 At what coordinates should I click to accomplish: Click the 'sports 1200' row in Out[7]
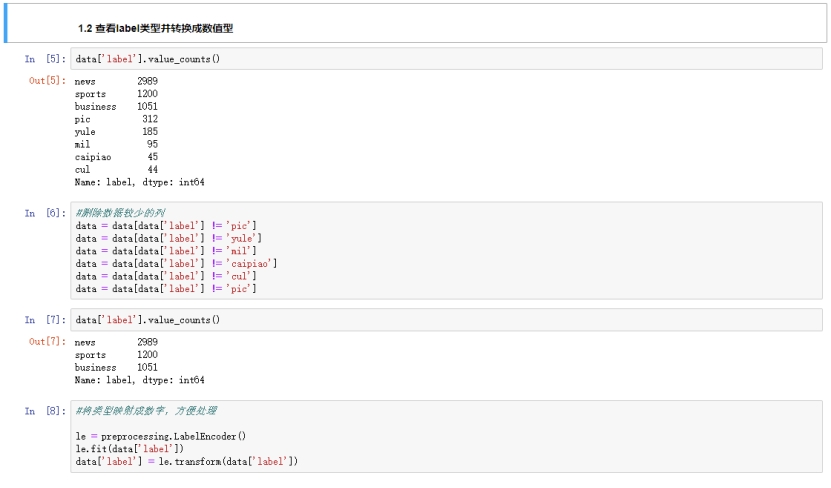click(116, 355)
